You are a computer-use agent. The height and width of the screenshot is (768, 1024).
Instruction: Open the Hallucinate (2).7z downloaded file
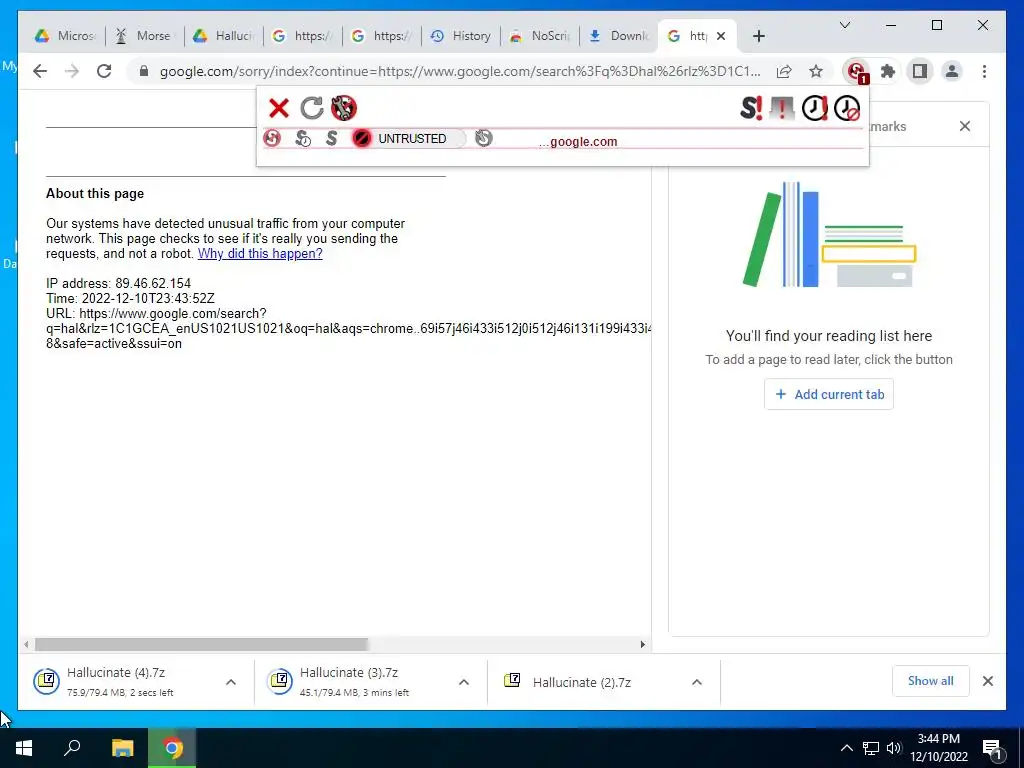tap(581, 682)
